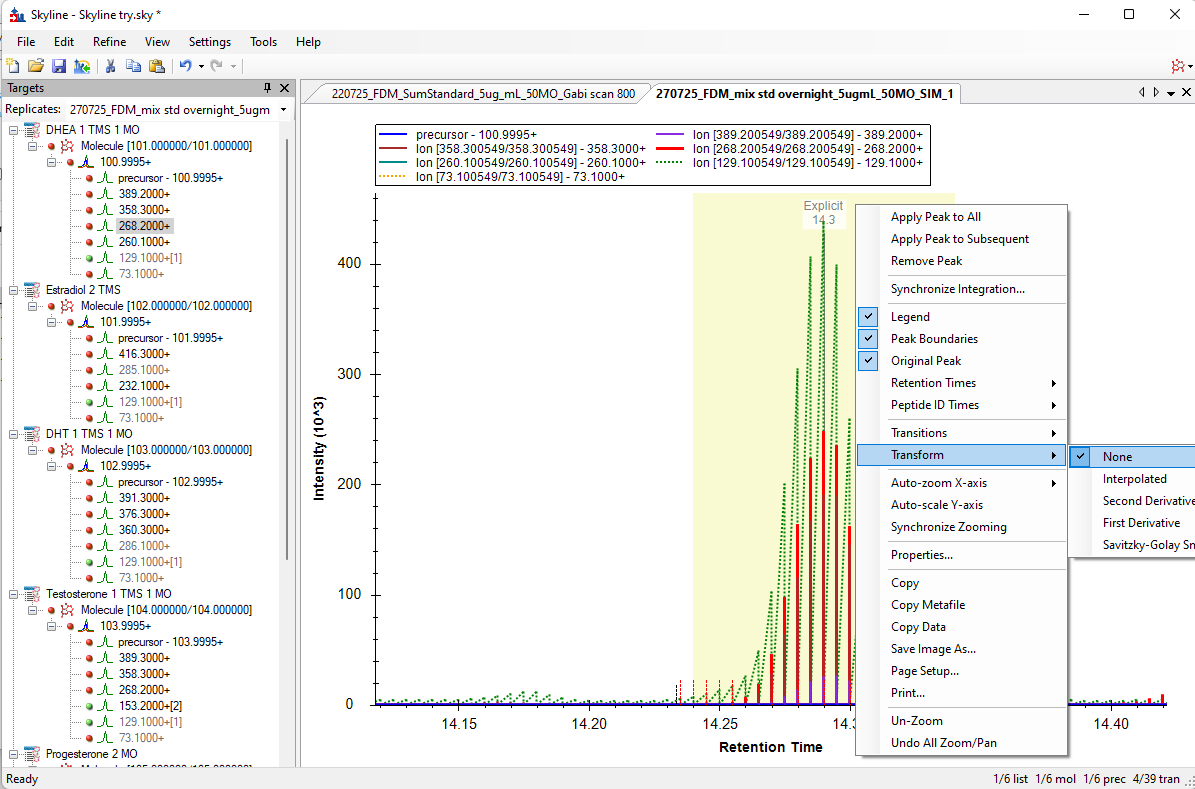Click Apply Peak to All
Viewport: 1195px width, 789px height.
pyautogui.click(x=935, y=217)
